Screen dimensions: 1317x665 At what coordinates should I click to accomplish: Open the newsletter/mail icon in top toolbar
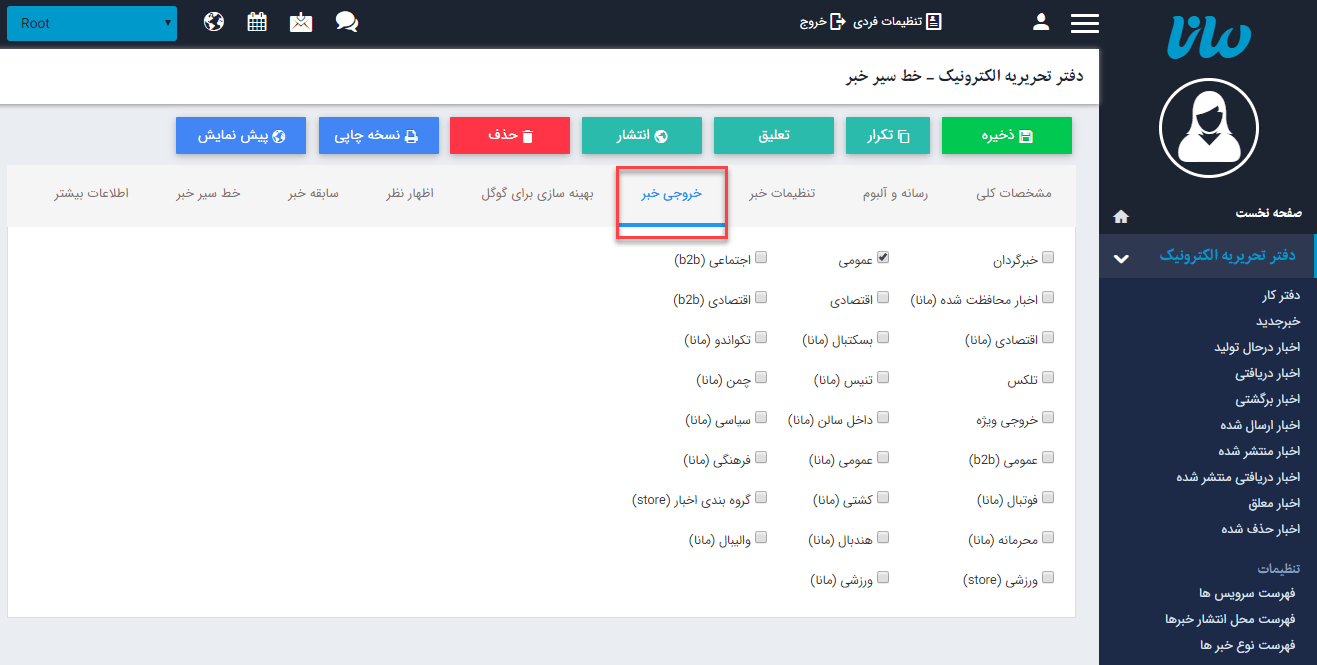click(301, 20)
